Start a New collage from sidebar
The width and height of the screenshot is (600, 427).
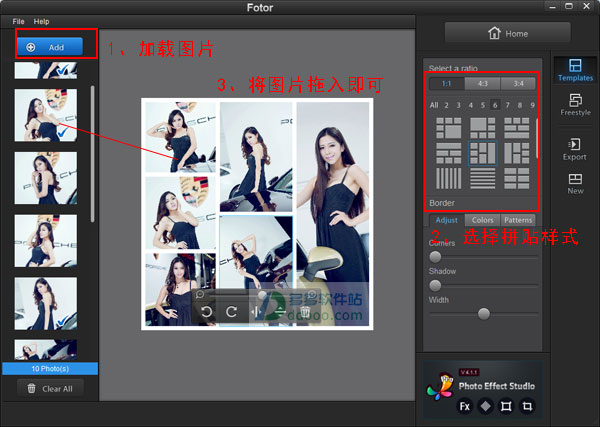tap(575, 183)
